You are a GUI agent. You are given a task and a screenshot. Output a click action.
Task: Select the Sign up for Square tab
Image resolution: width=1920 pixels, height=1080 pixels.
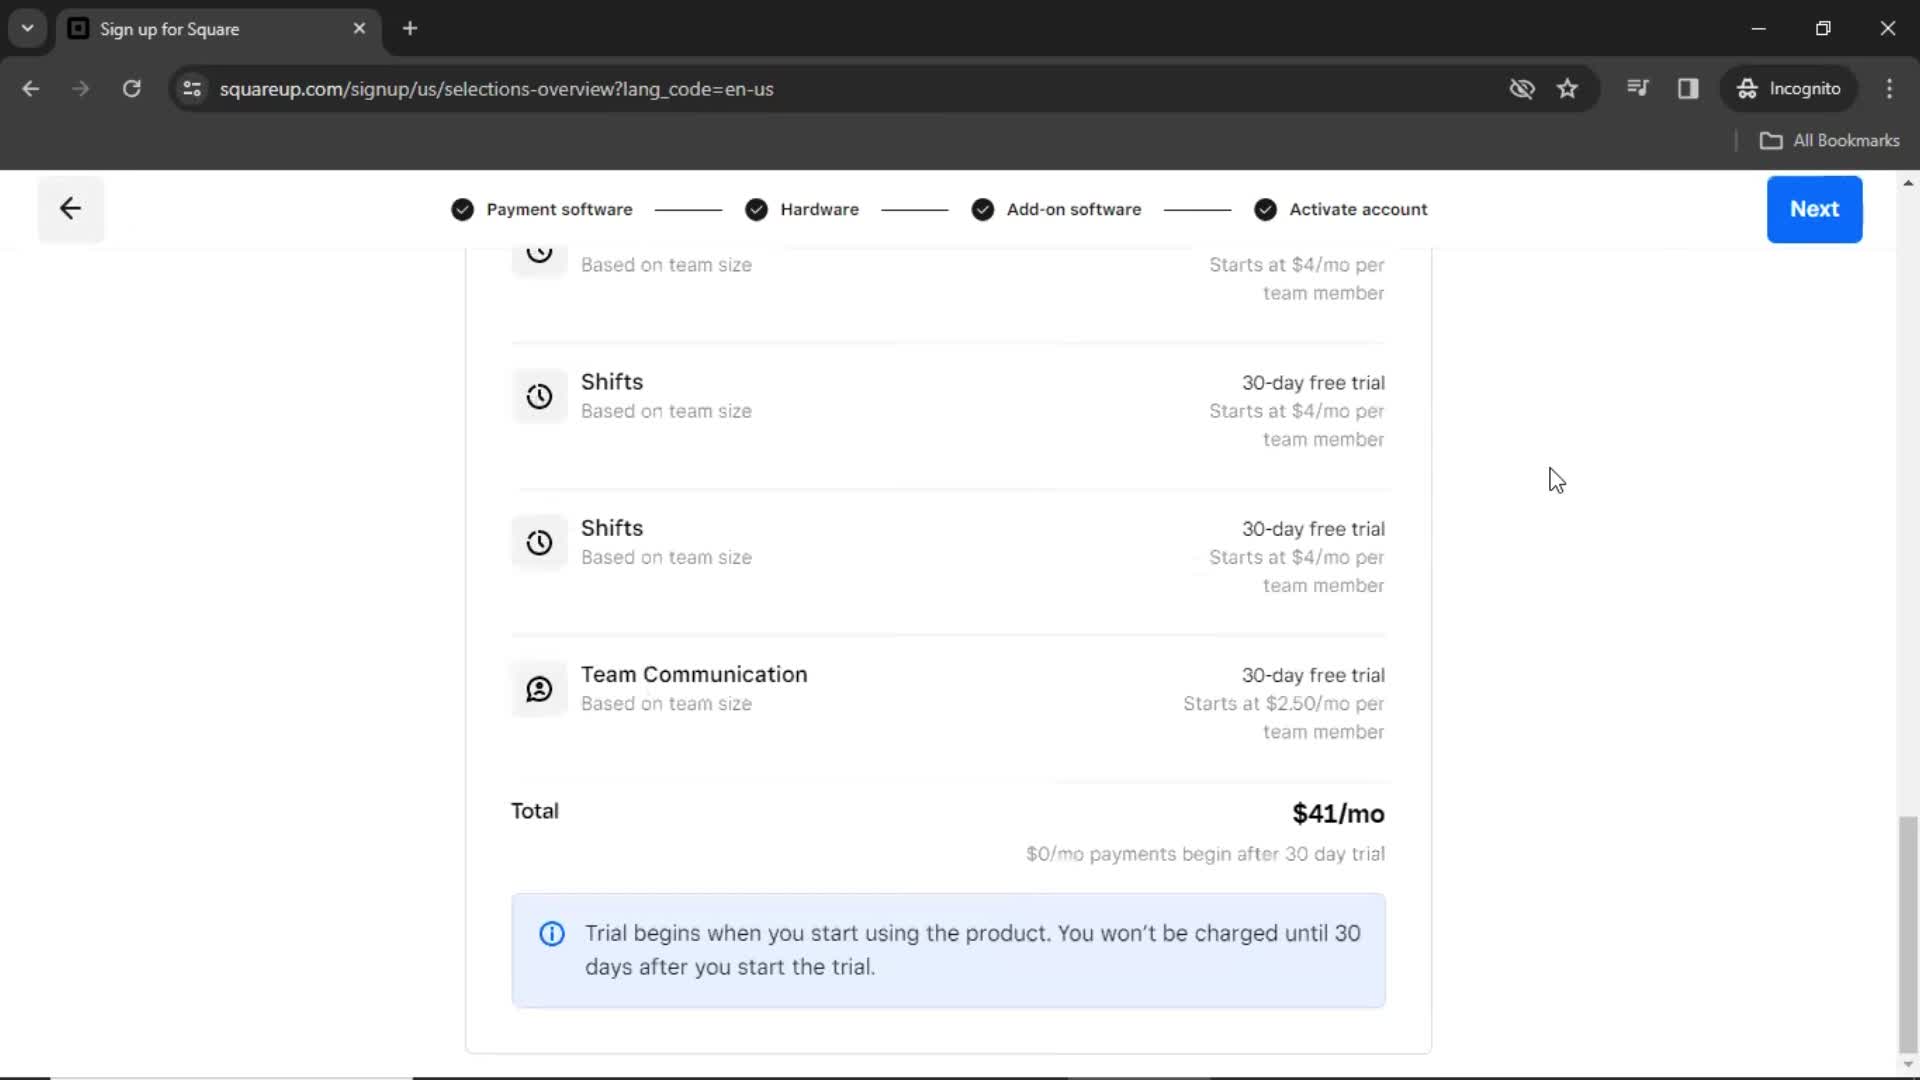coord(218,29)
